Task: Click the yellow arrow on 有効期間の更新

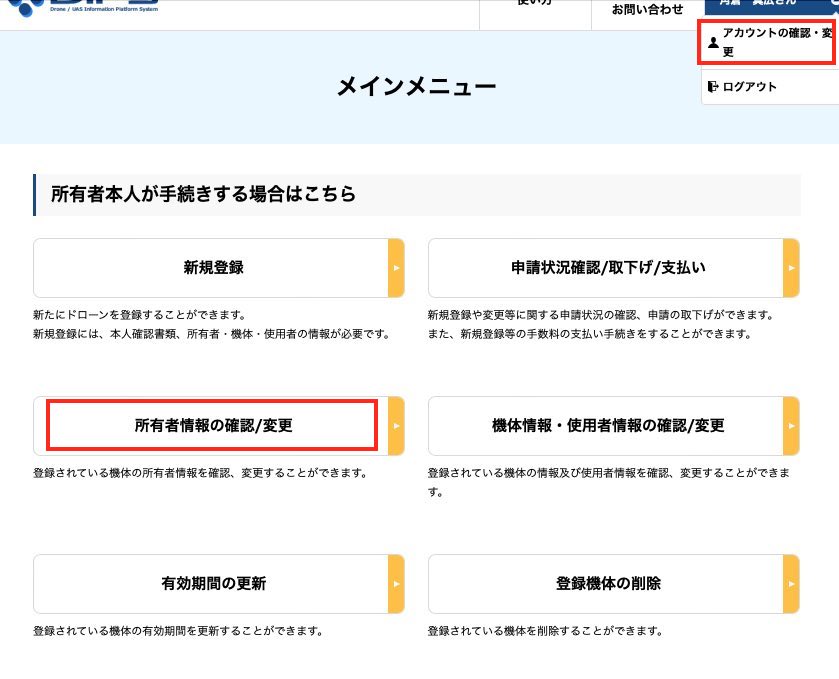Action: pyautogui.click(x=396, y=583)
